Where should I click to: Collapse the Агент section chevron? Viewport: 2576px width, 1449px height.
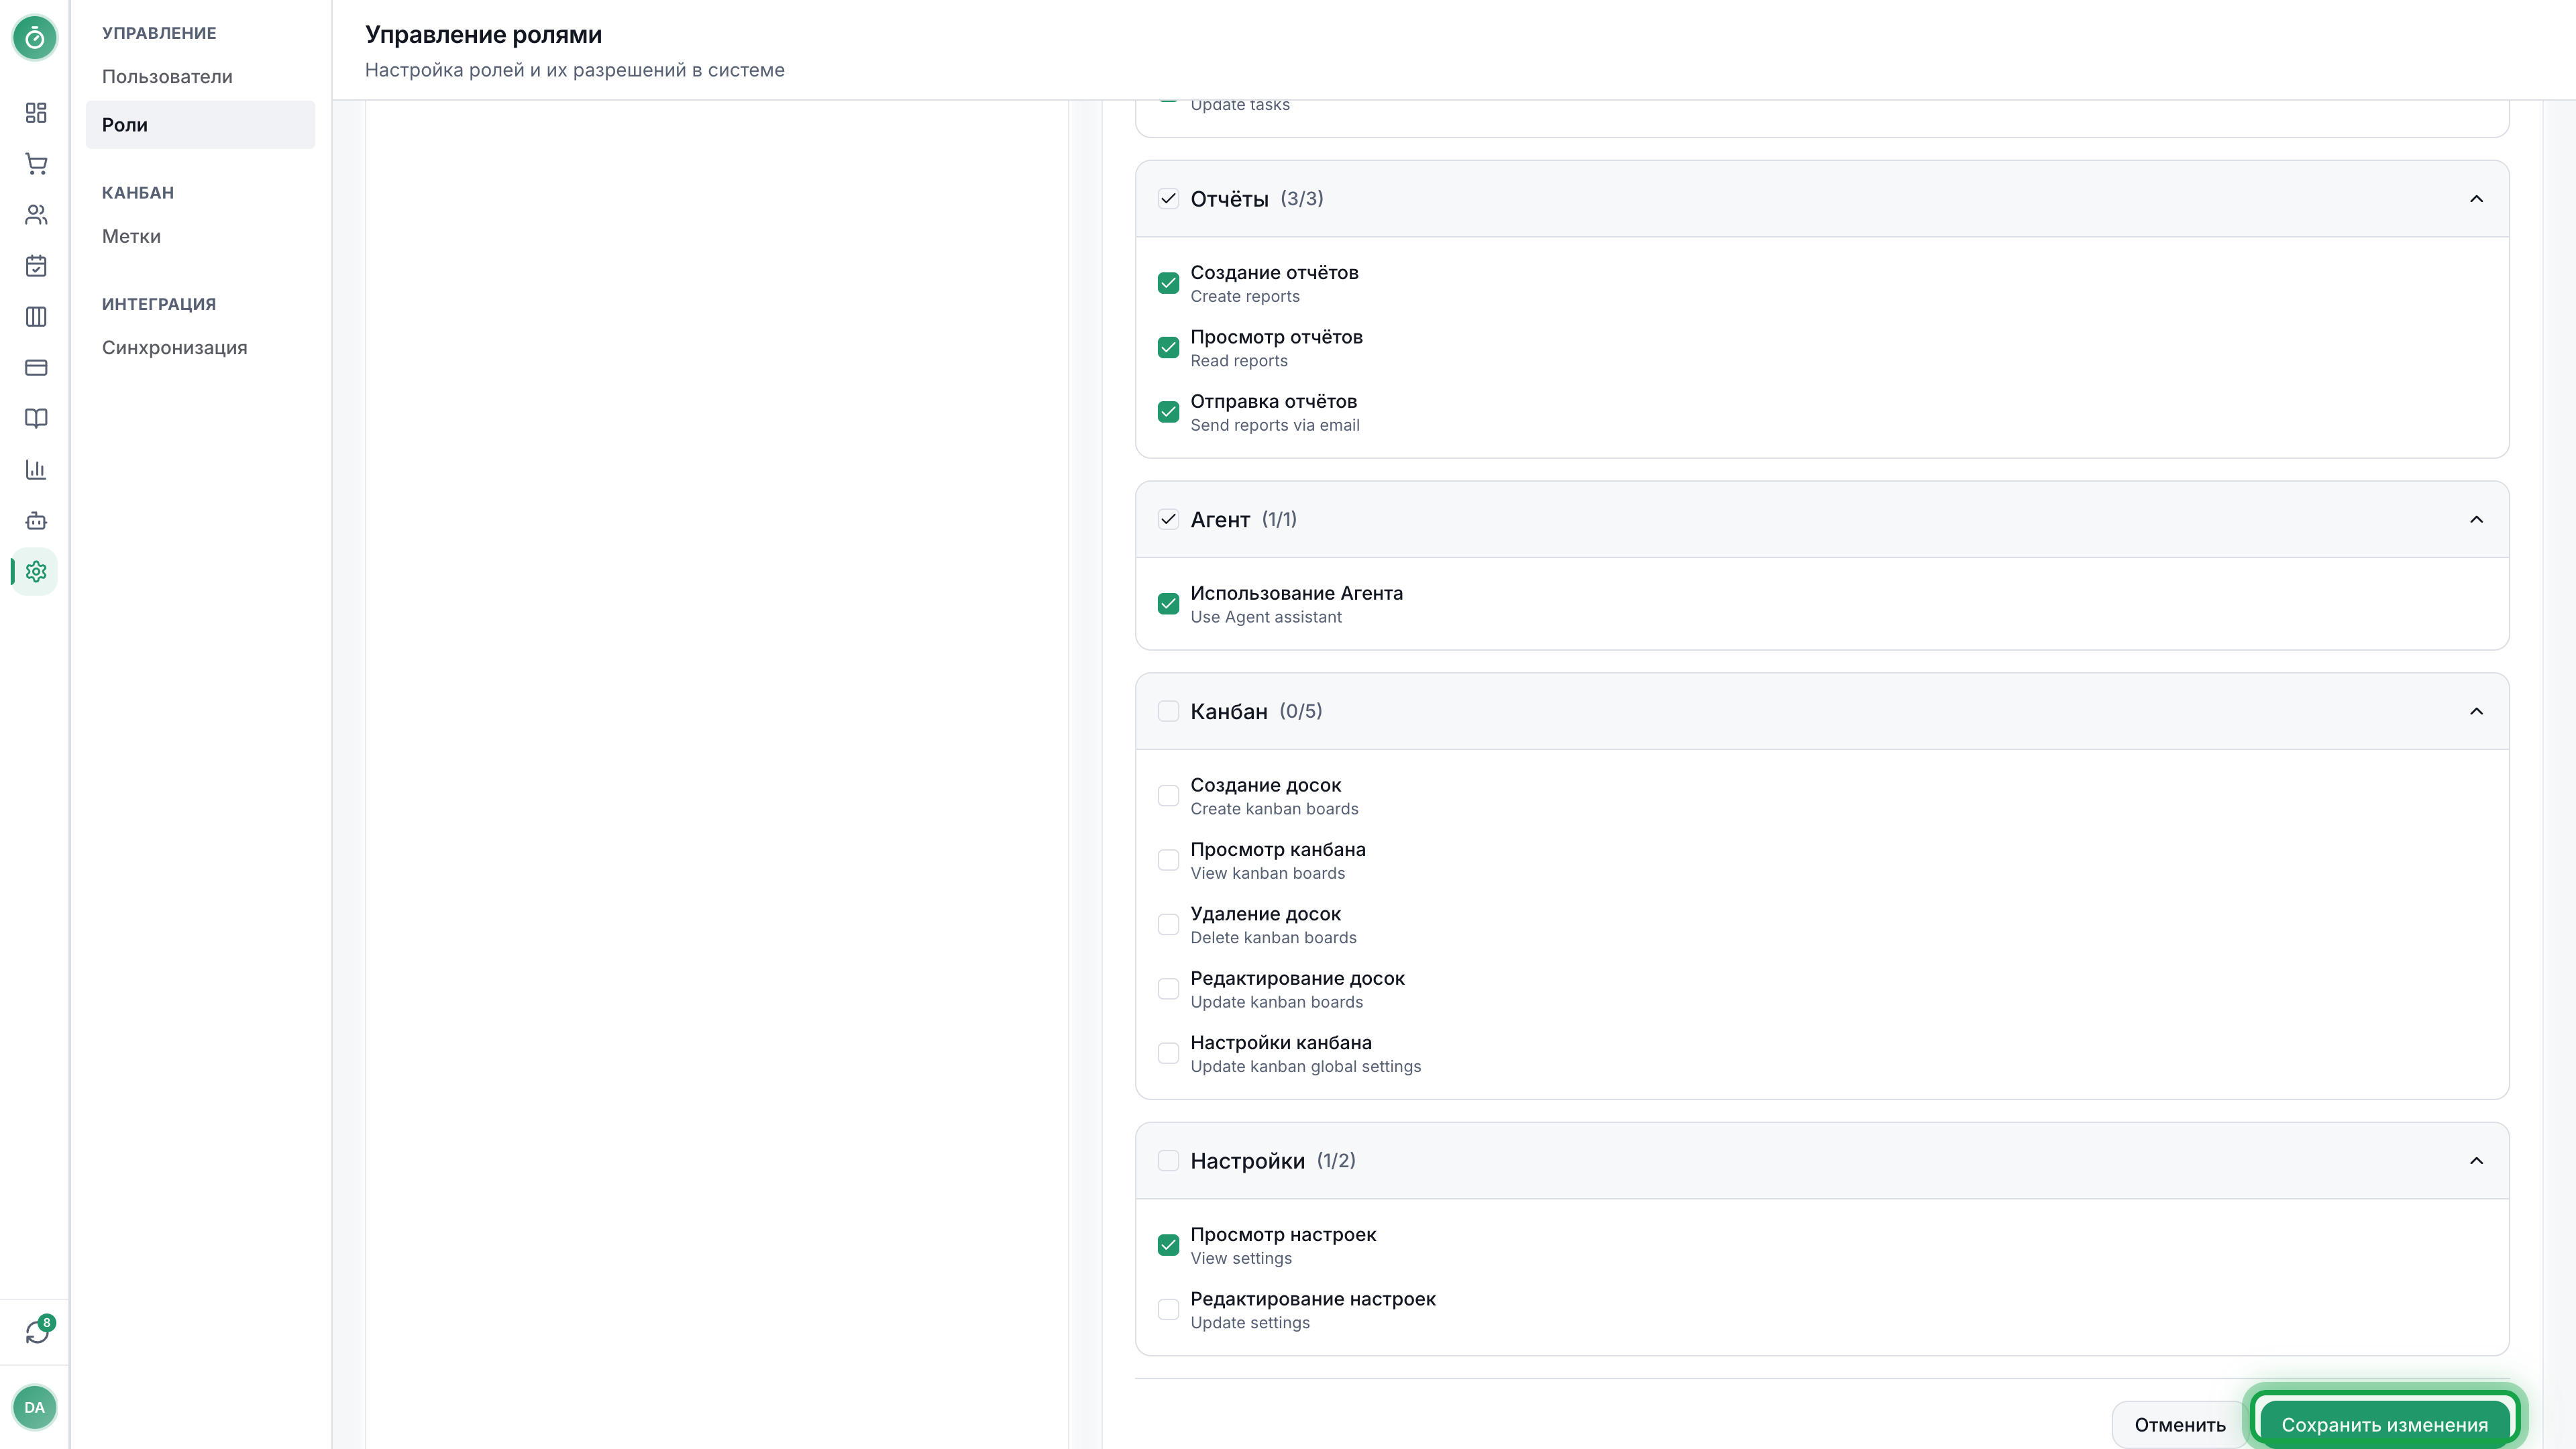(x=2476, y=519)
